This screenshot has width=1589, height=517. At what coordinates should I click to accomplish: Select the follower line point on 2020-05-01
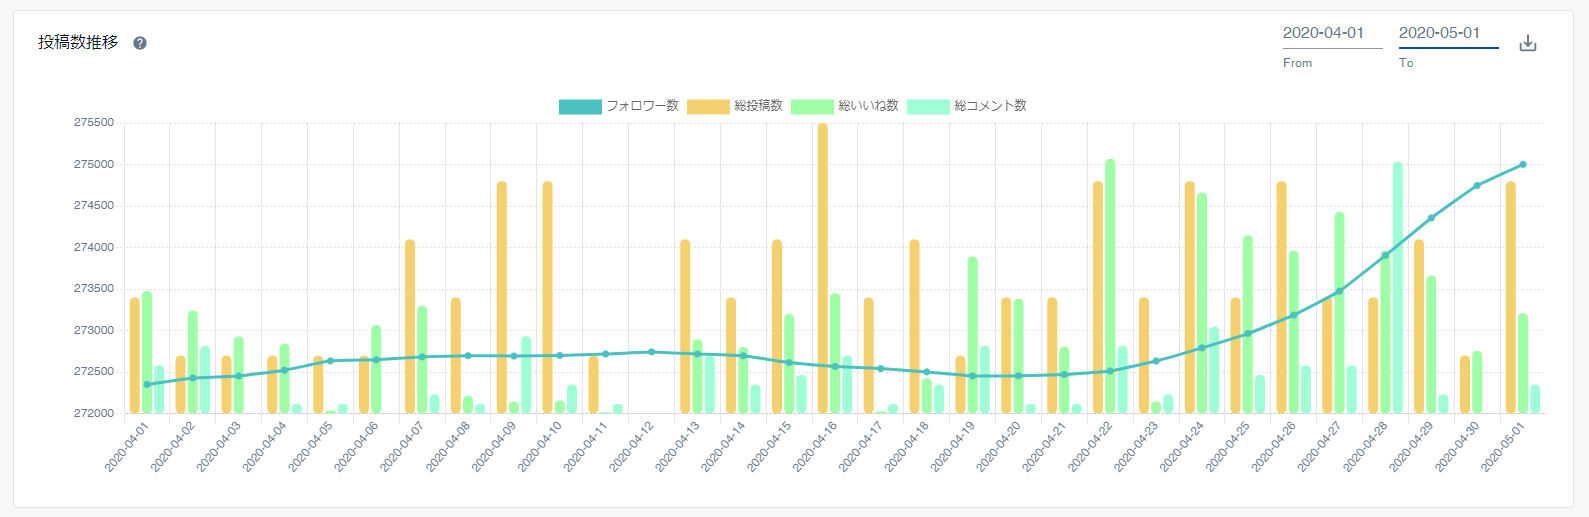[x=1523, y=164]
